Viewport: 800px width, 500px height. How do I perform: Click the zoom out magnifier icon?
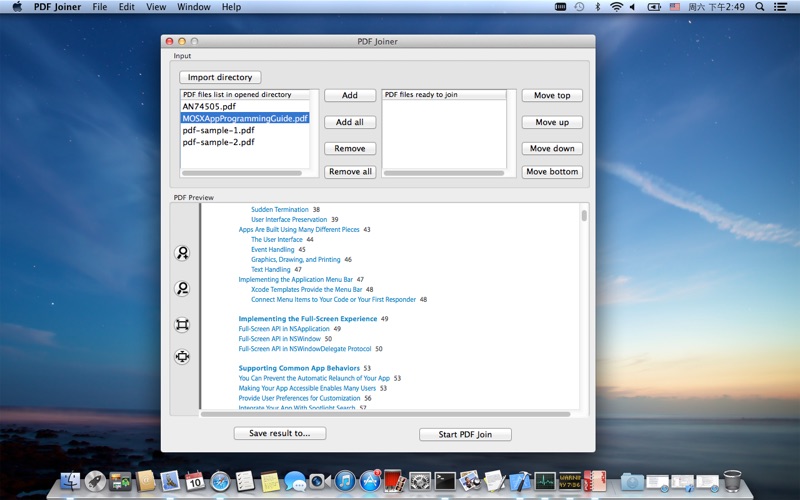point(182,289)
